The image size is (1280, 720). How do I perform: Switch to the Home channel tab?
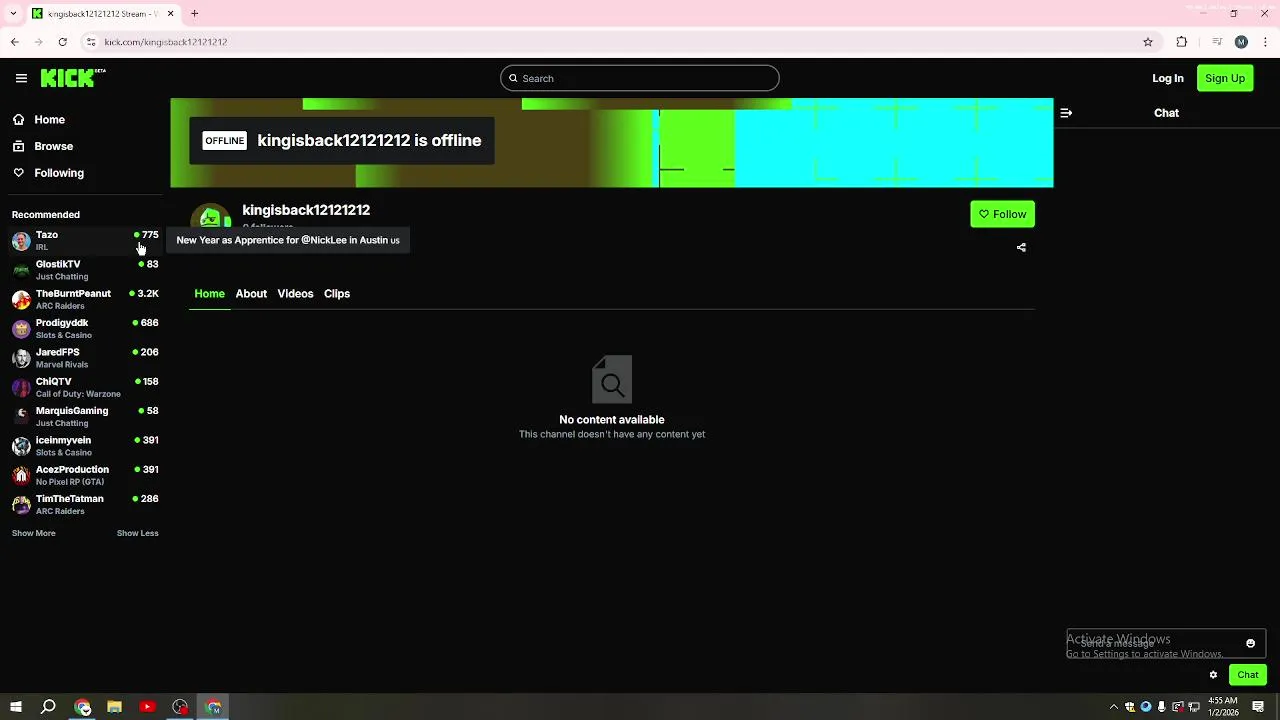coord(209,294)
